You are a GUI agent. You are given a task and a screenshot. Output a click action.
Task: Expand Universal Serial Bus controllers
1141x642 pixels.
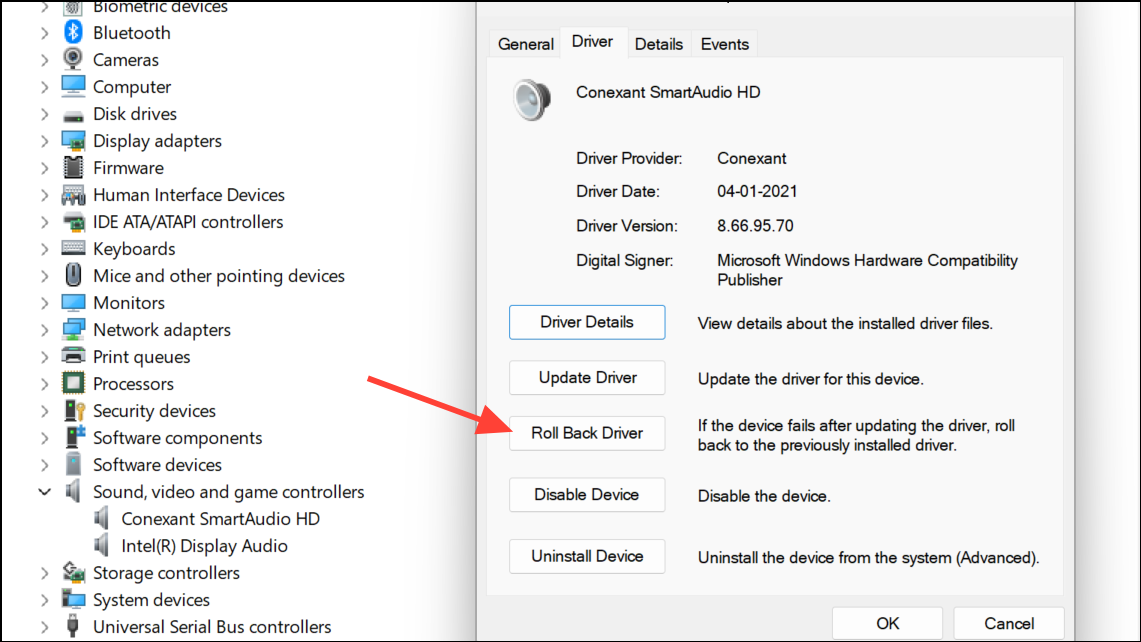coord(44,627)
